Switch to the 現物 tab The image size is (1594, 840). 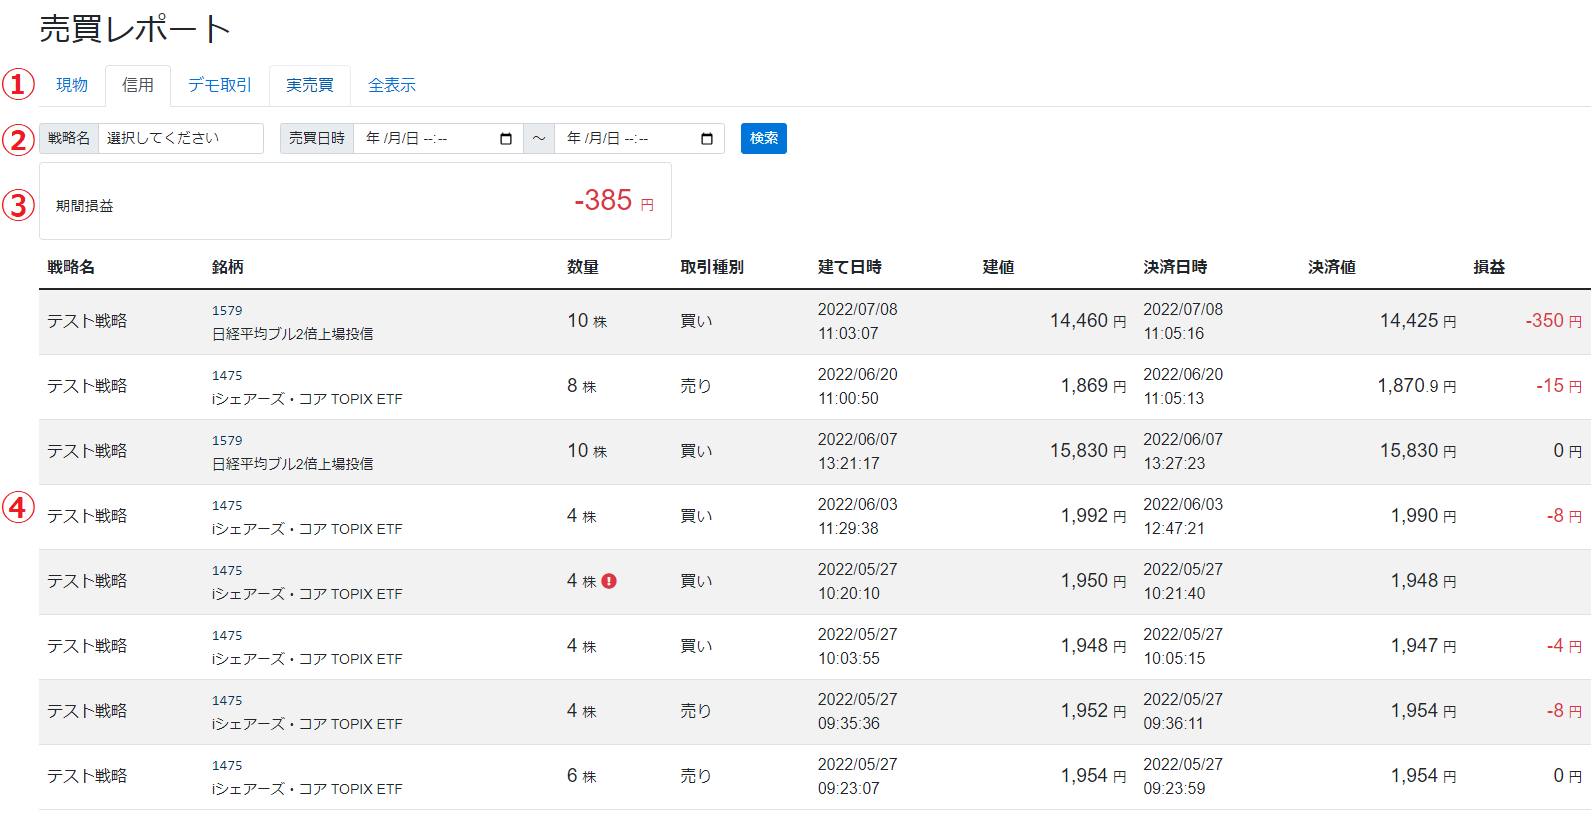[72, 85]
